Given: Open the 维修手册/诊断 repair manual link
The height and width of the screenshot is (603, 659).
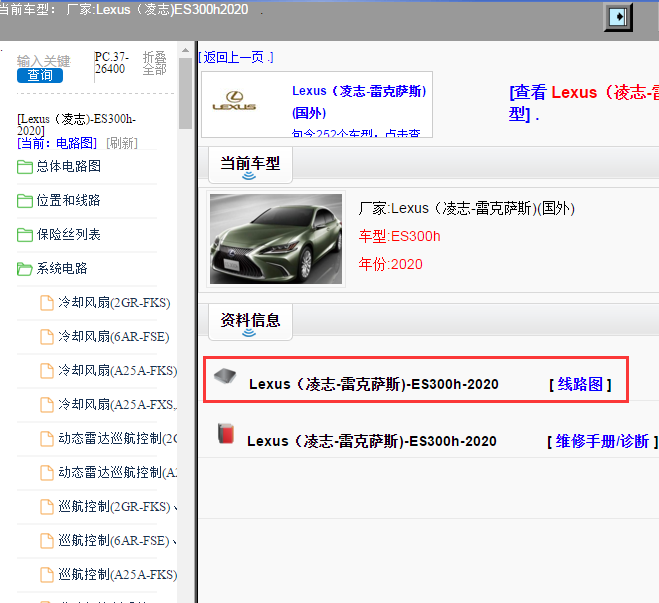Looking at the screenshot, I should coord(602,441).
